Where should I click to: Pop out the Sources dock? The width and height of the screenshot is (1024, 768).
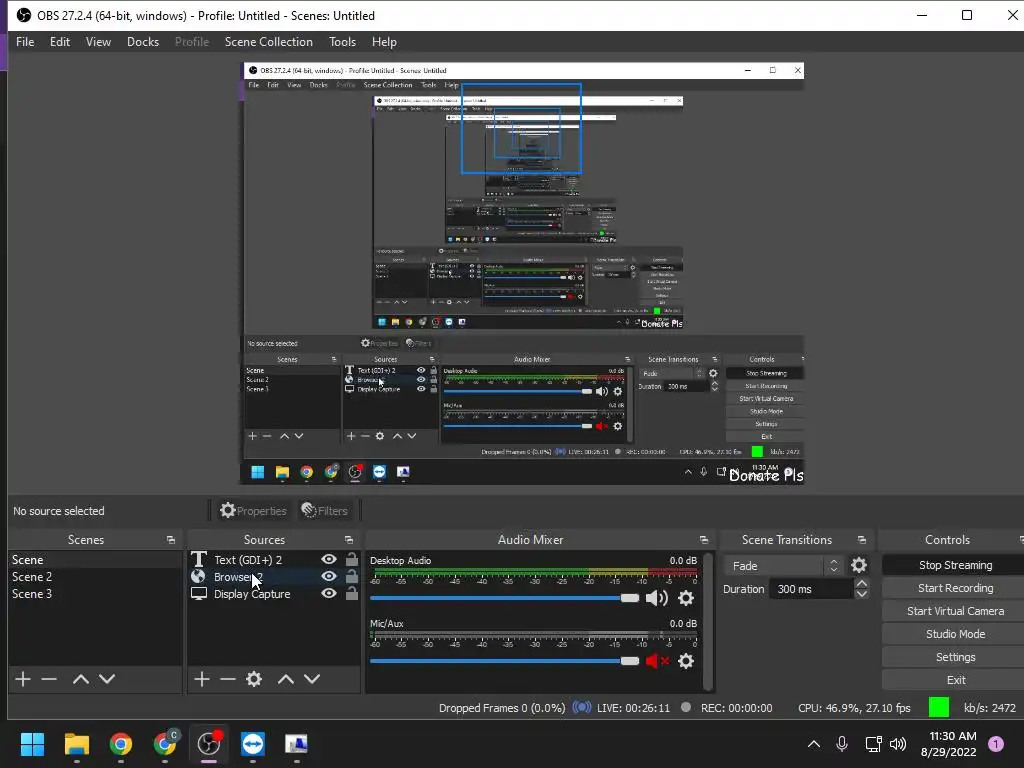coord(349,540)
